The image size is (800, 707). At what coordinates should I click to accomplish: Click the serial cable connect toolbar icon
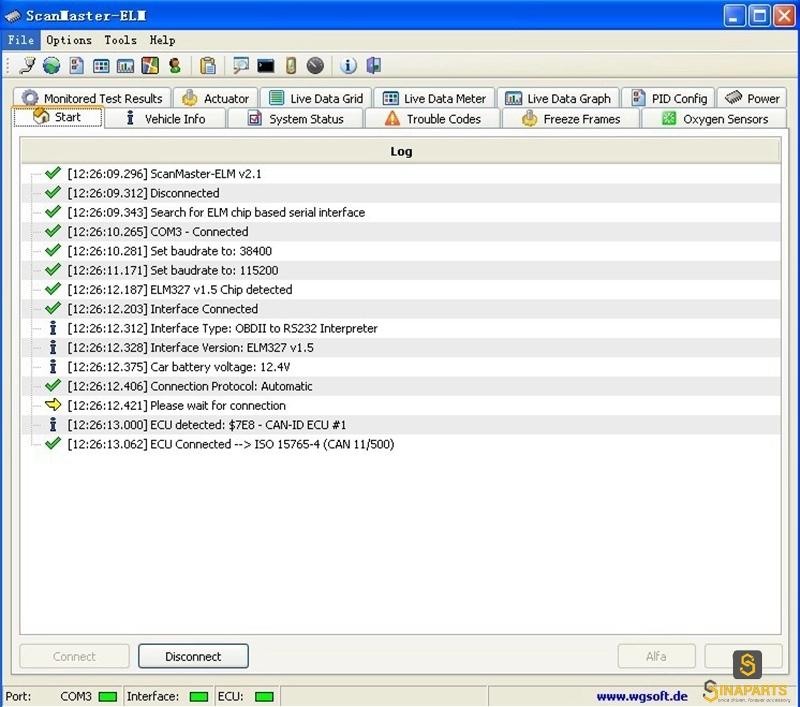pyautogui.click(x=28, y=65)
